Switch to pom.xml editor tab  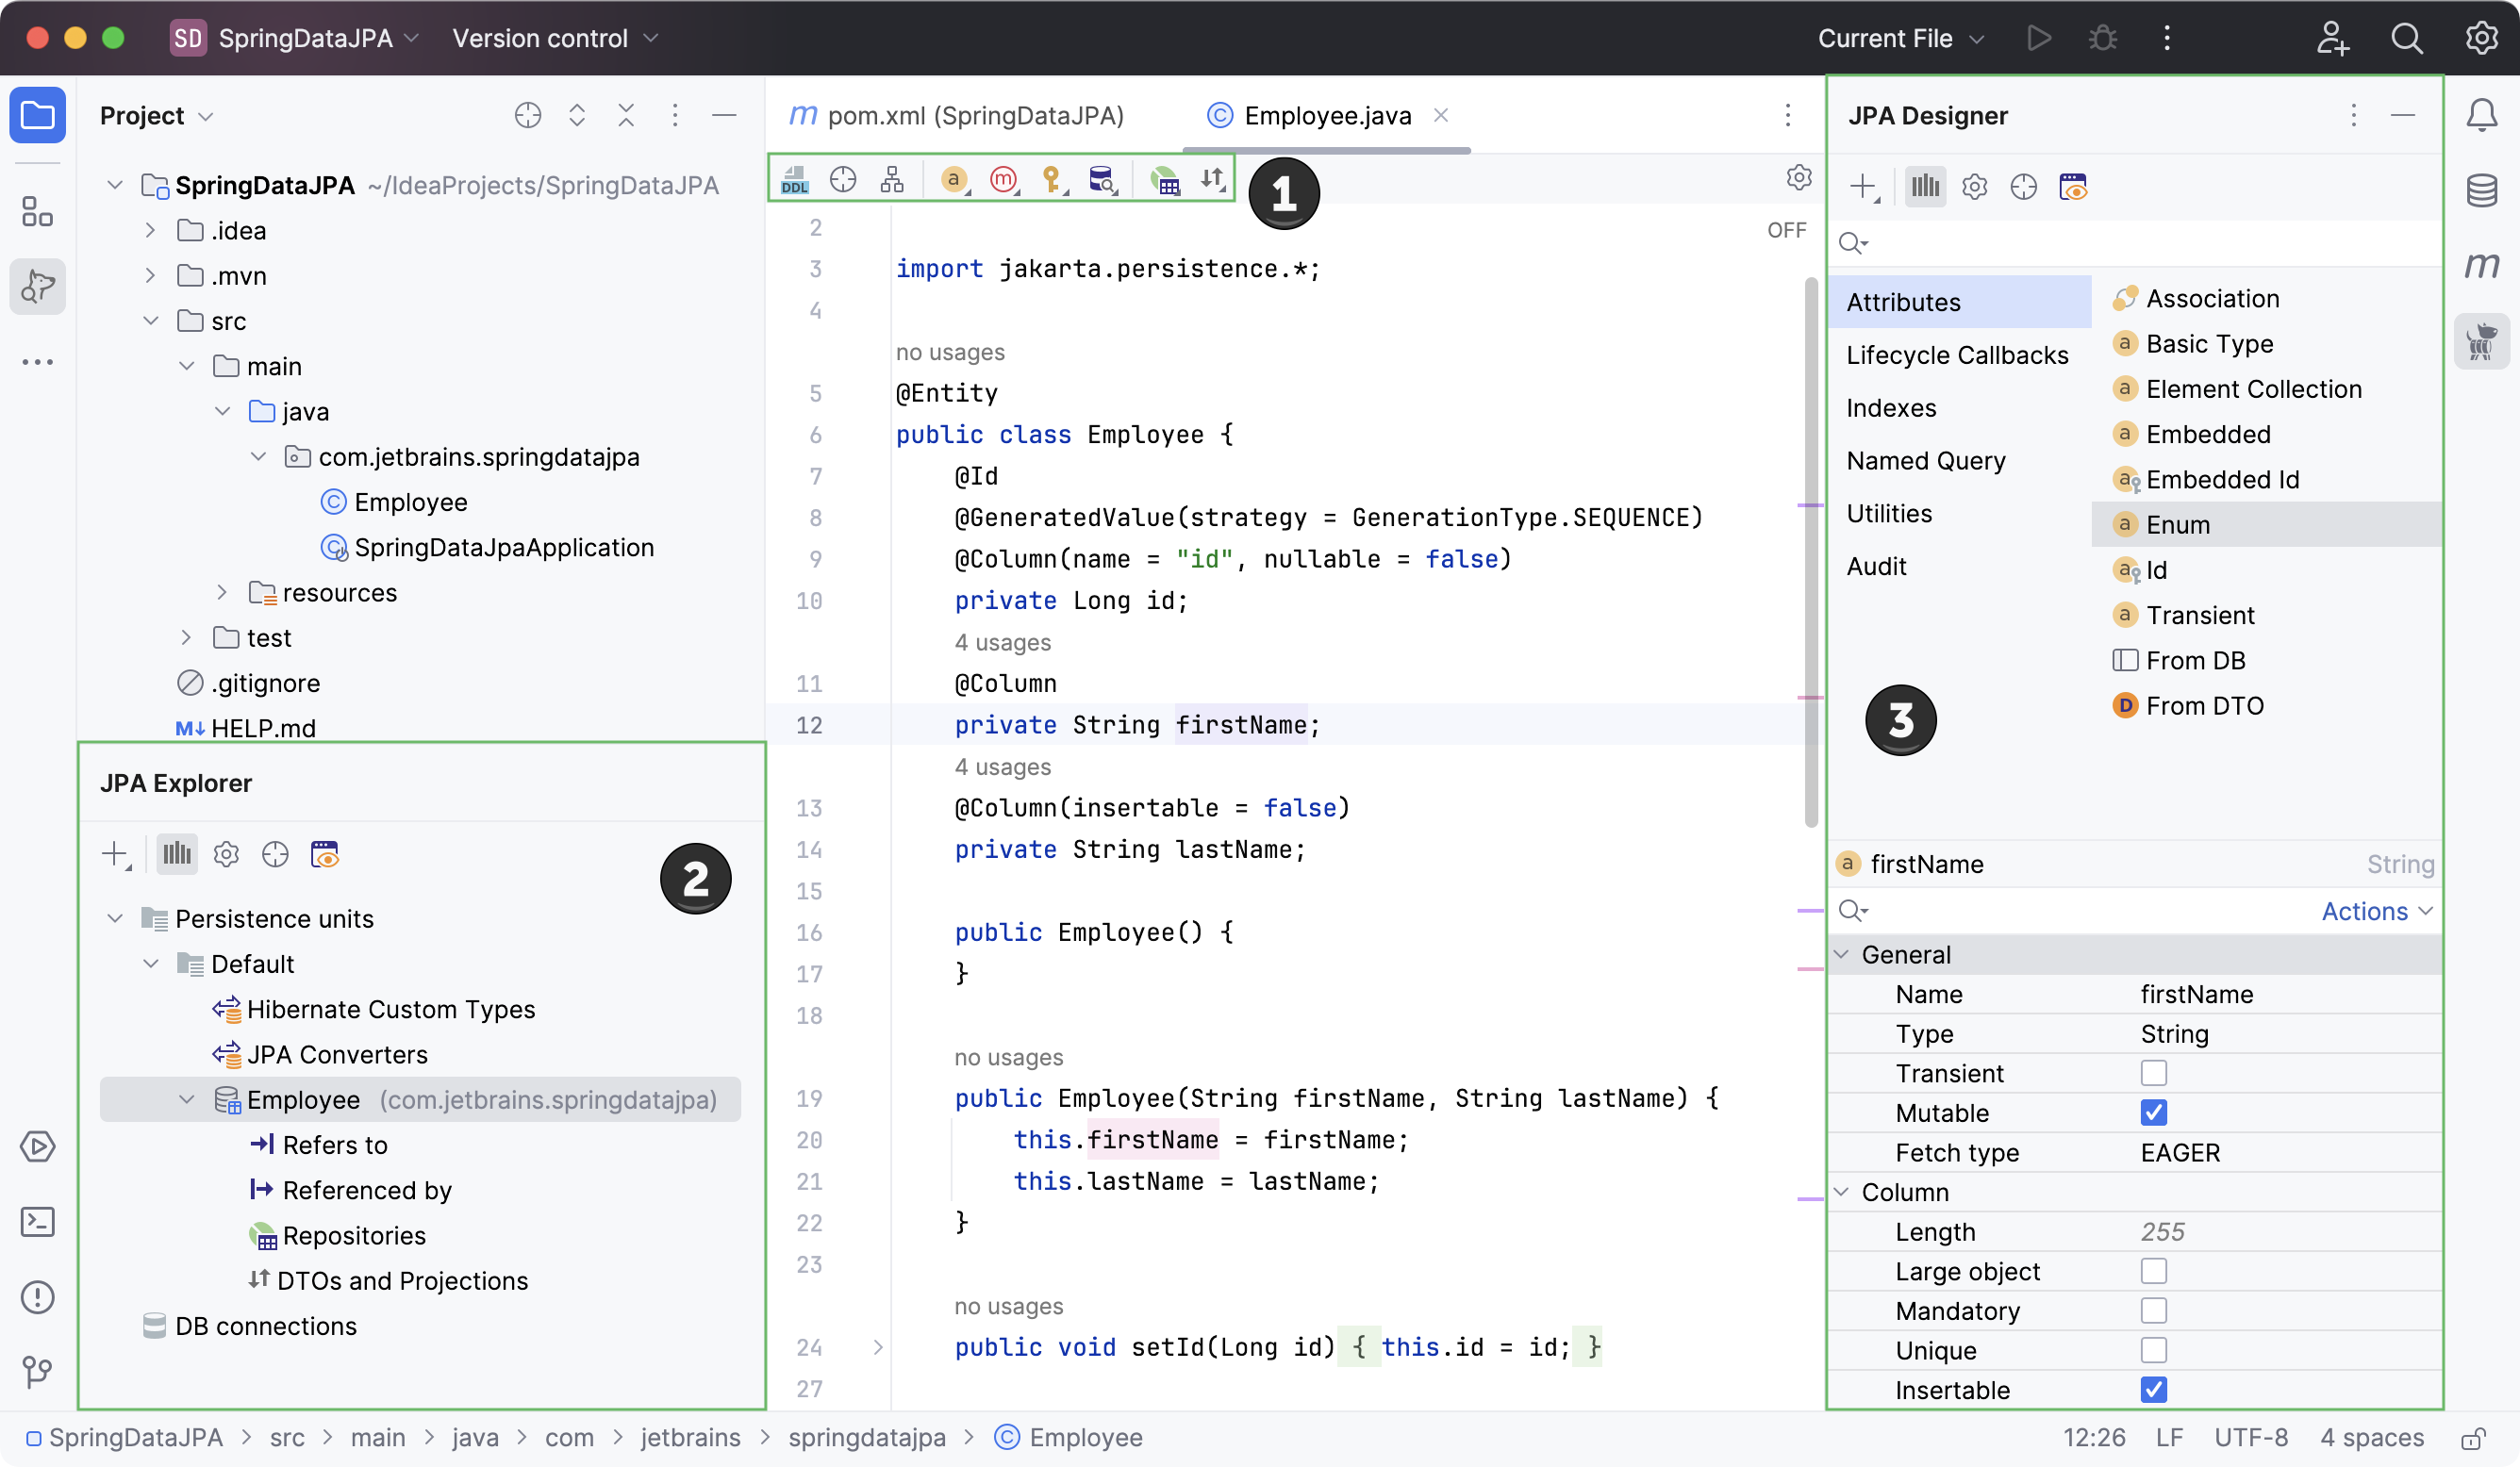(x=957, y=116)
